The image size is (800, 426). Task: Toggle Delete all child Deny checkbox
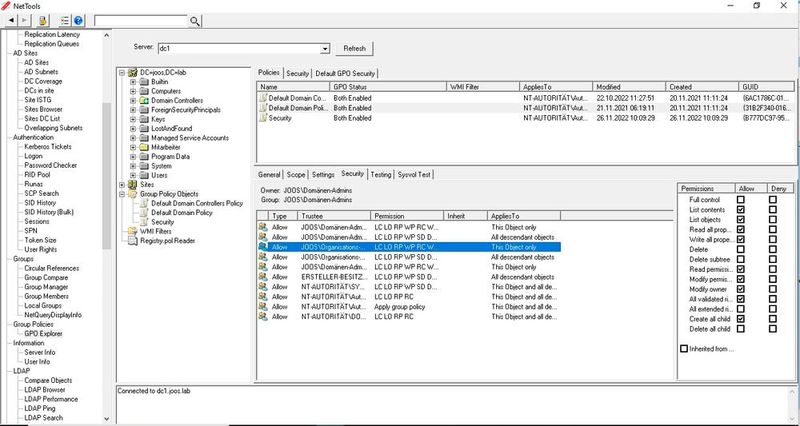click(x=773, y=329)
